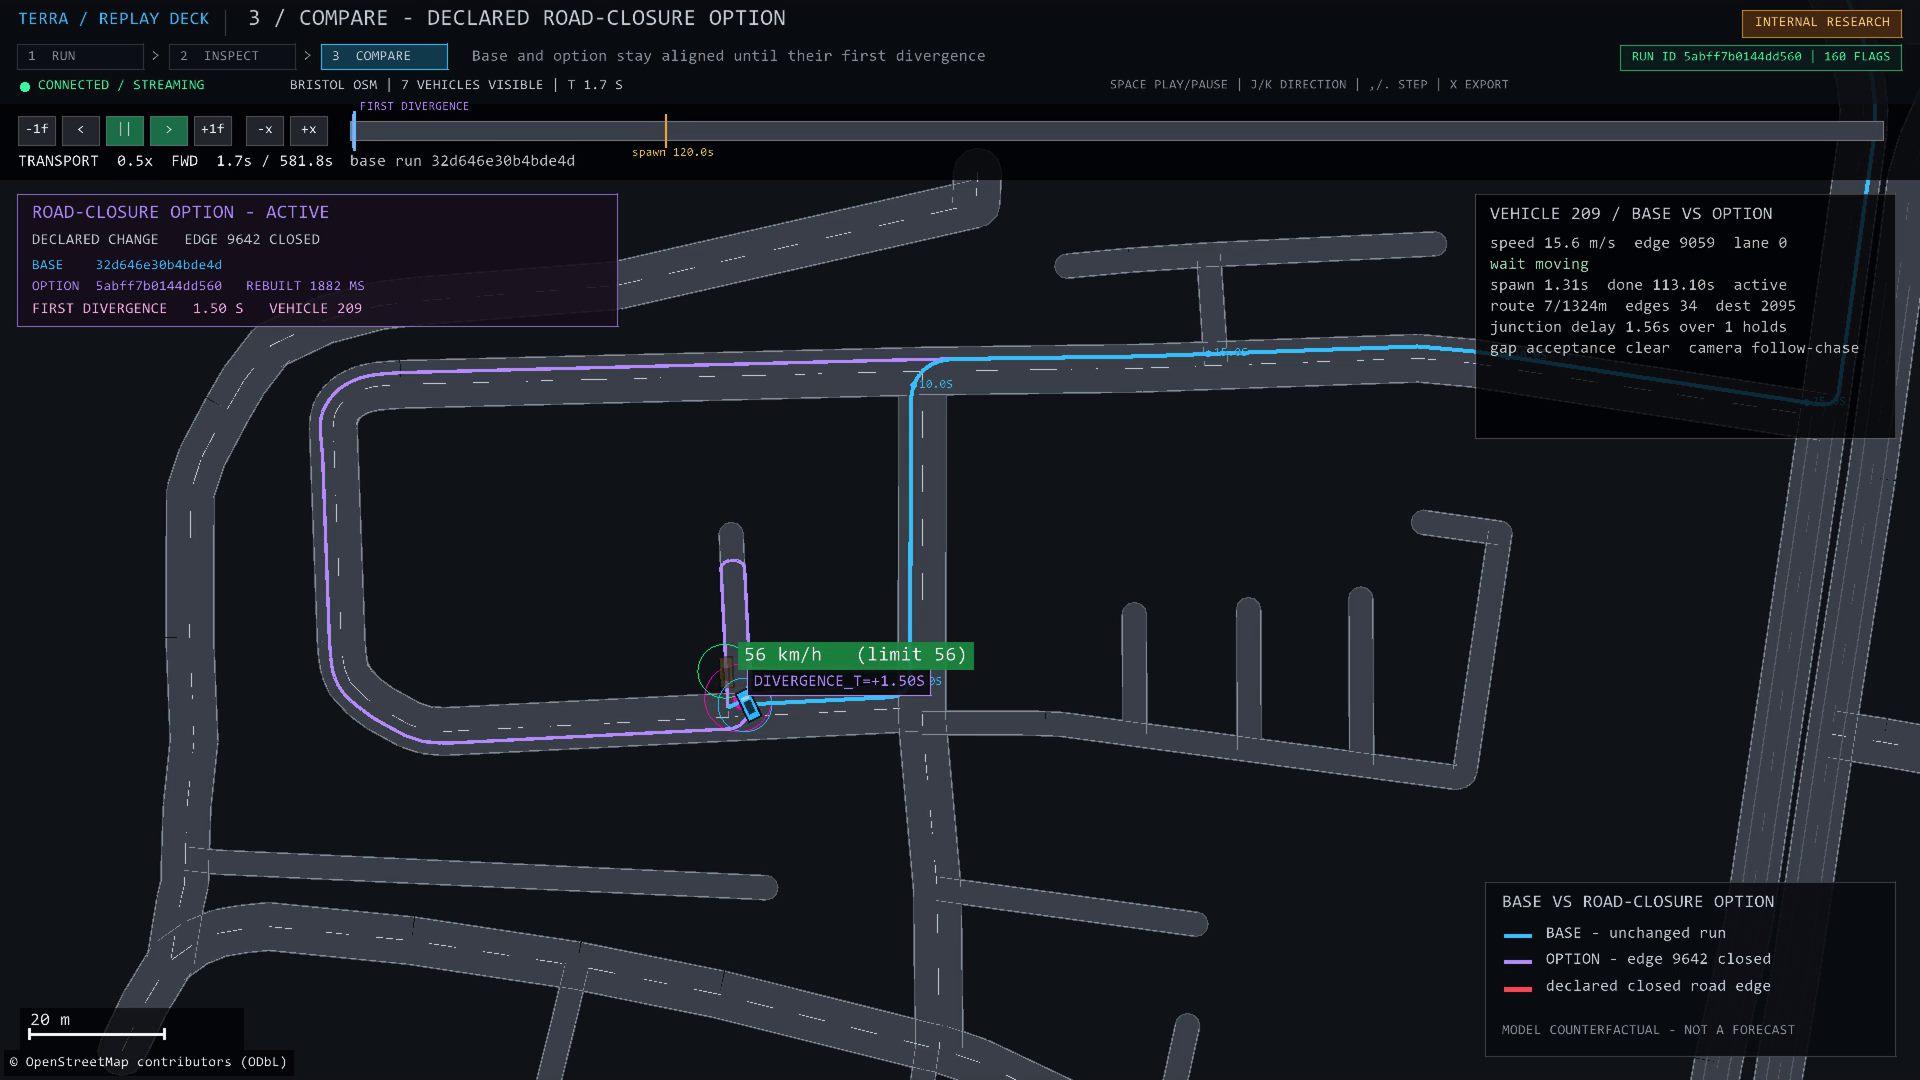Viewport: 1920px width, 1080px height.
Task: Click the REBUILT 1882 MS text
Action: coord(305,286)
